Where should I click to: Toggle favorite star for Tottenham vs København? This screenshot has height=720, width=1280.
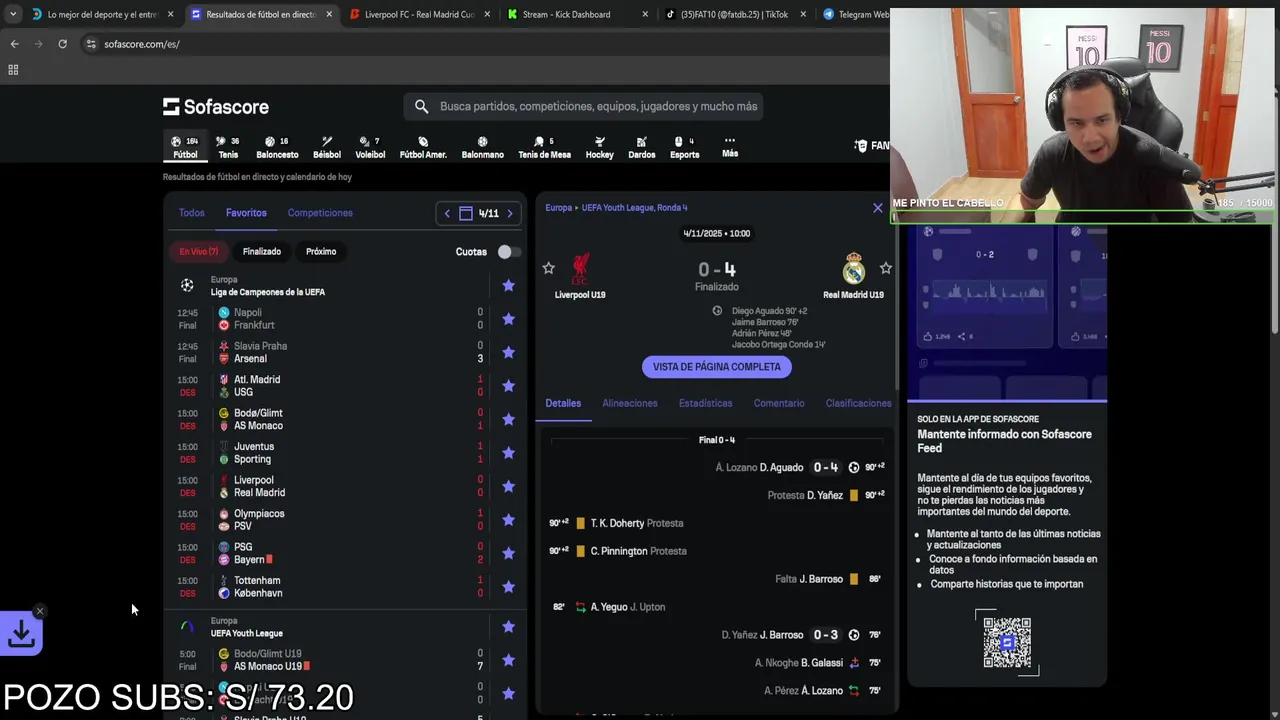tap(508, 587)
